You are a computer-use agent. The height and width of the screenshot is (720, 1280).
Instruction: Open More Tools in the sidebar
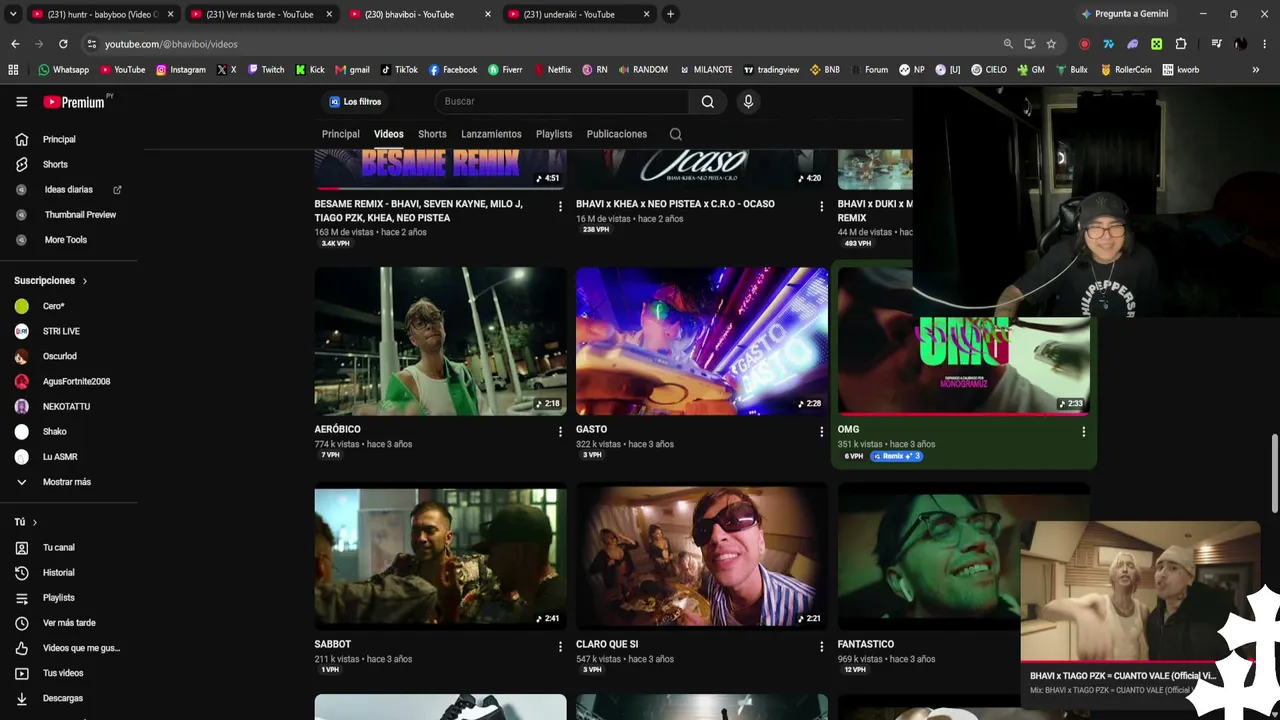65,240
